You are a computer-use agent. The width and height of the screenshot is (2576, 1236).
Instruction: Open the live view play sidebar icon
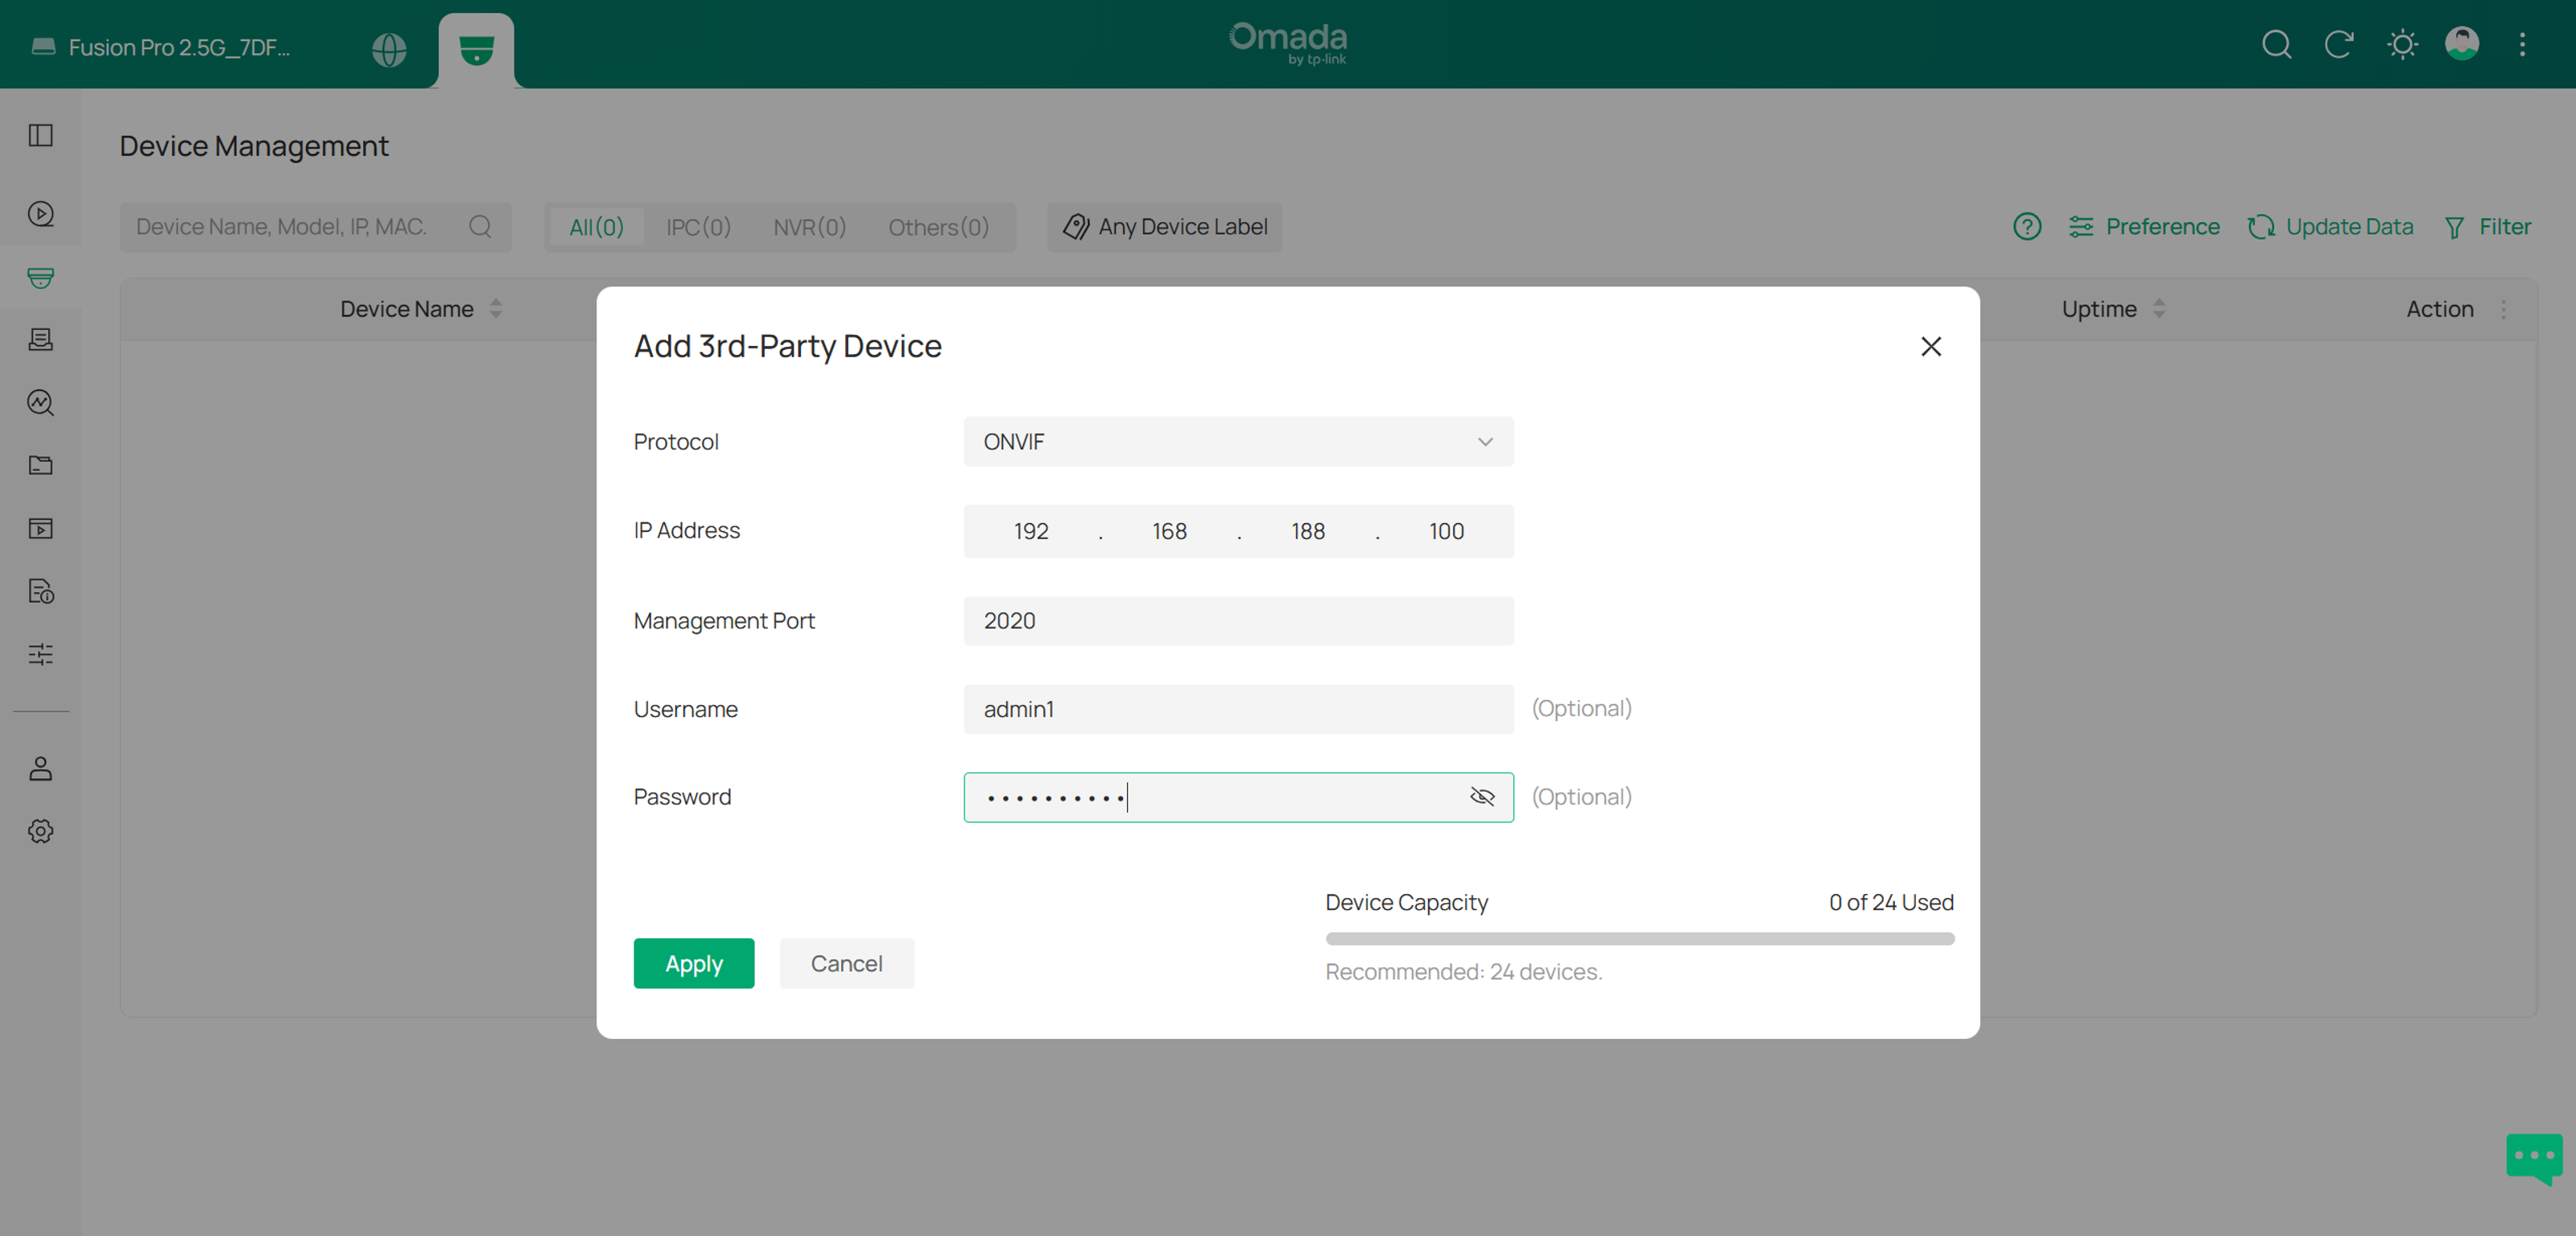(41, 214)
